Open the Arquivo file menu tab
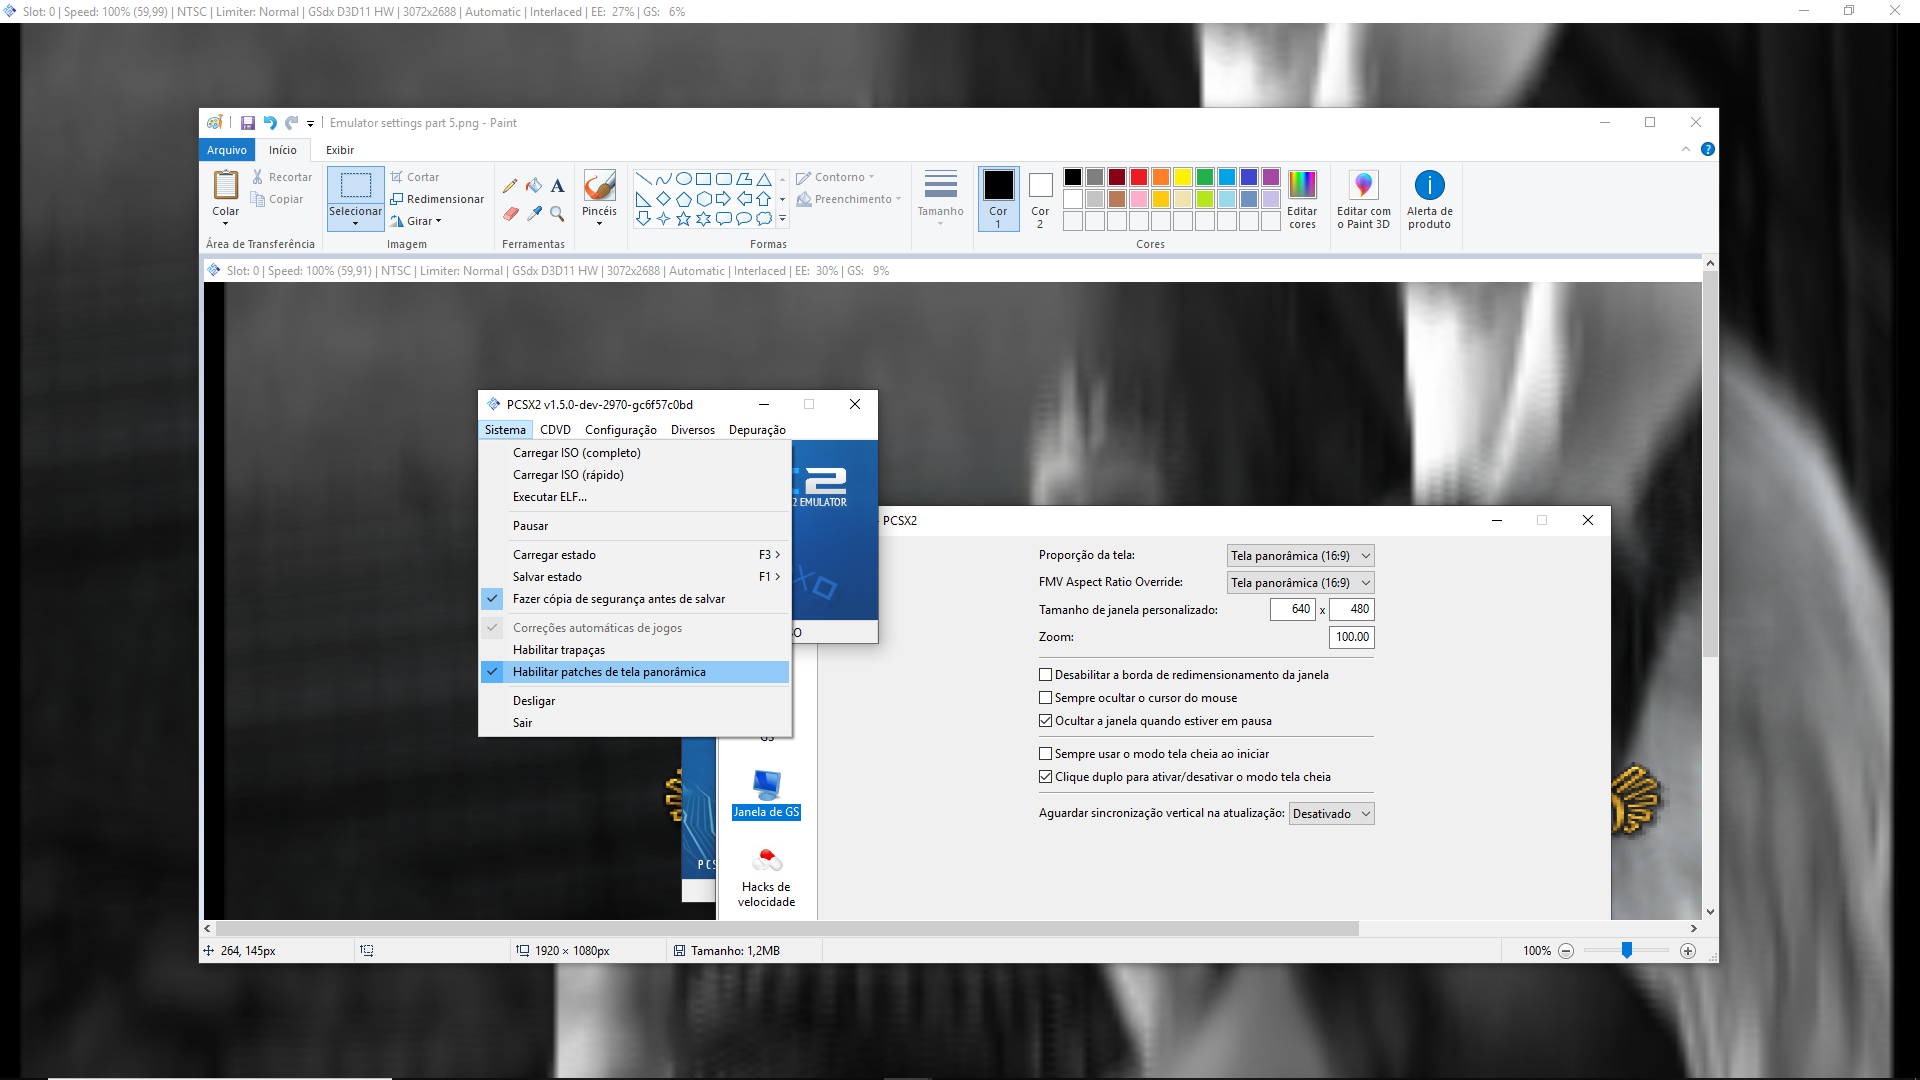 pyautogui.click(x=227, y=150)
